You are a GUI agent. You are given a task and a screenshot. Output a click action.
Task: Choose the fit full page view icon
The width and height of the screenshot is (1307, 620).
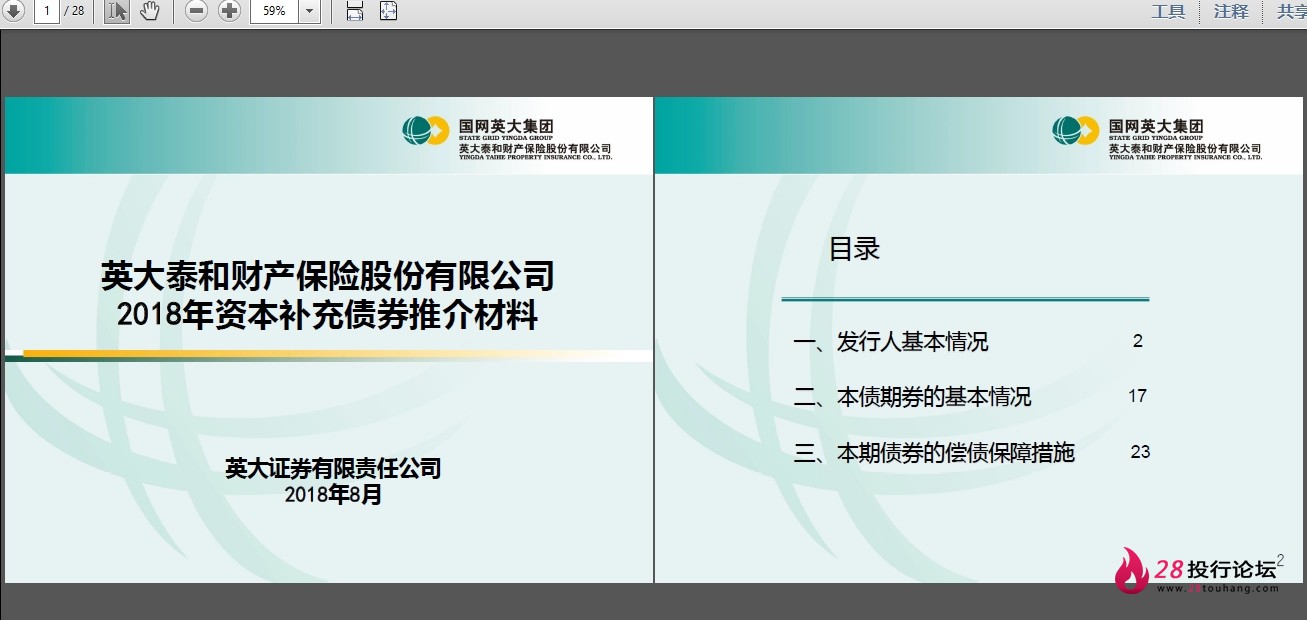389,11
